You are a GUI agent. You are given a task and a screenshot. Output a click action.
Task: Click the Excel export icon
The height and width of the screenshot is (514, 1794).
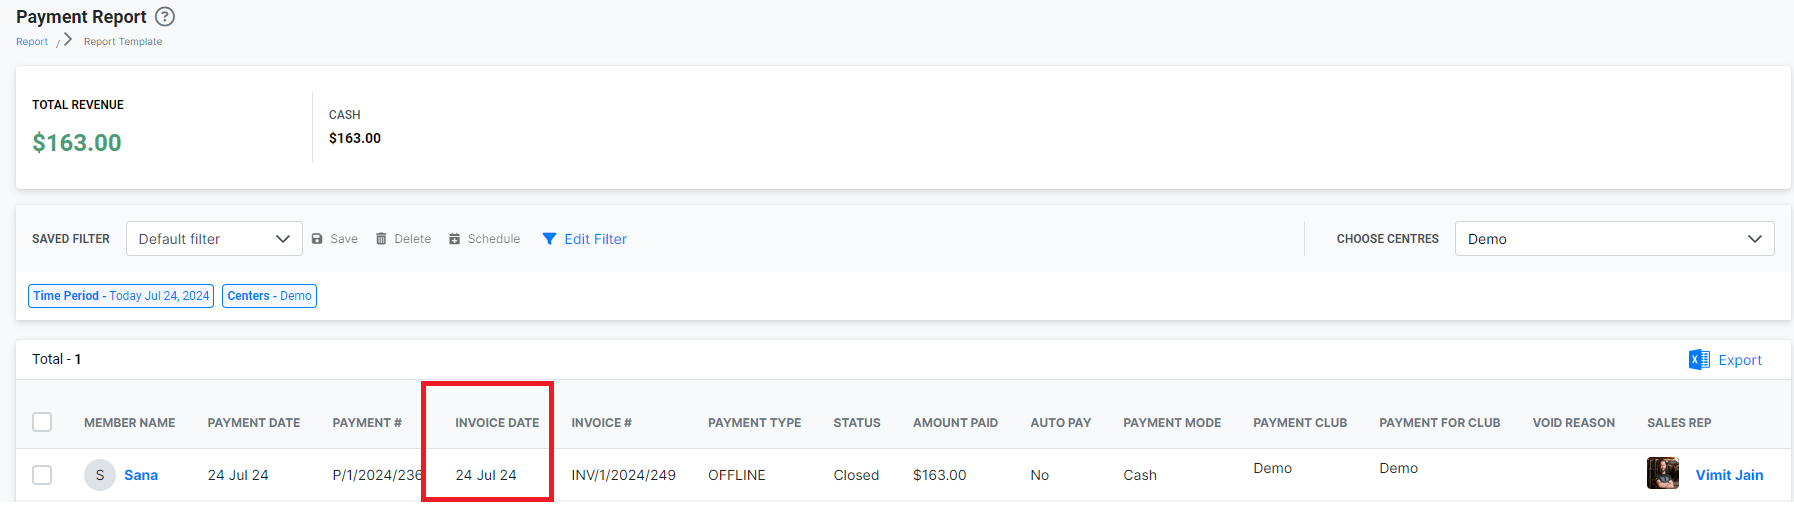tap(1699, 360)
